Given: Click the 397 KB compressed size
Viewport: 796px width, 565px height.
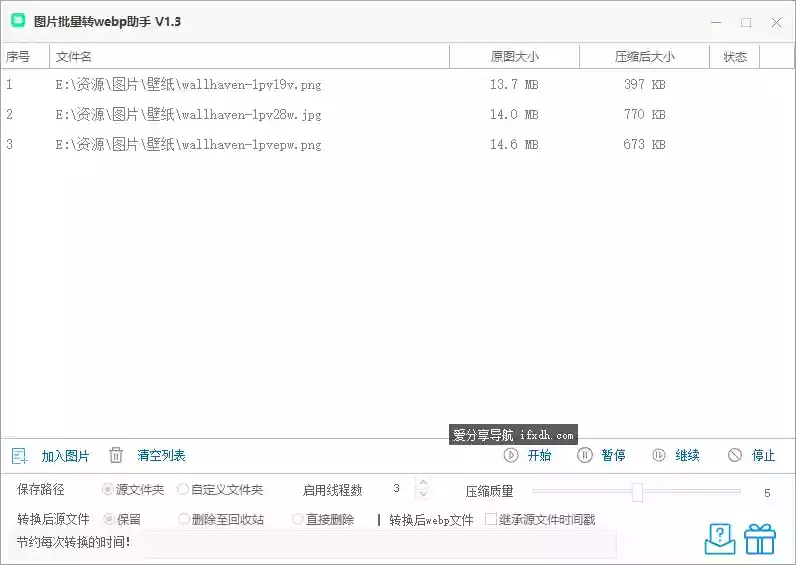Looking at the screenshot, I should pyautogui.click(x=644, y=84).
